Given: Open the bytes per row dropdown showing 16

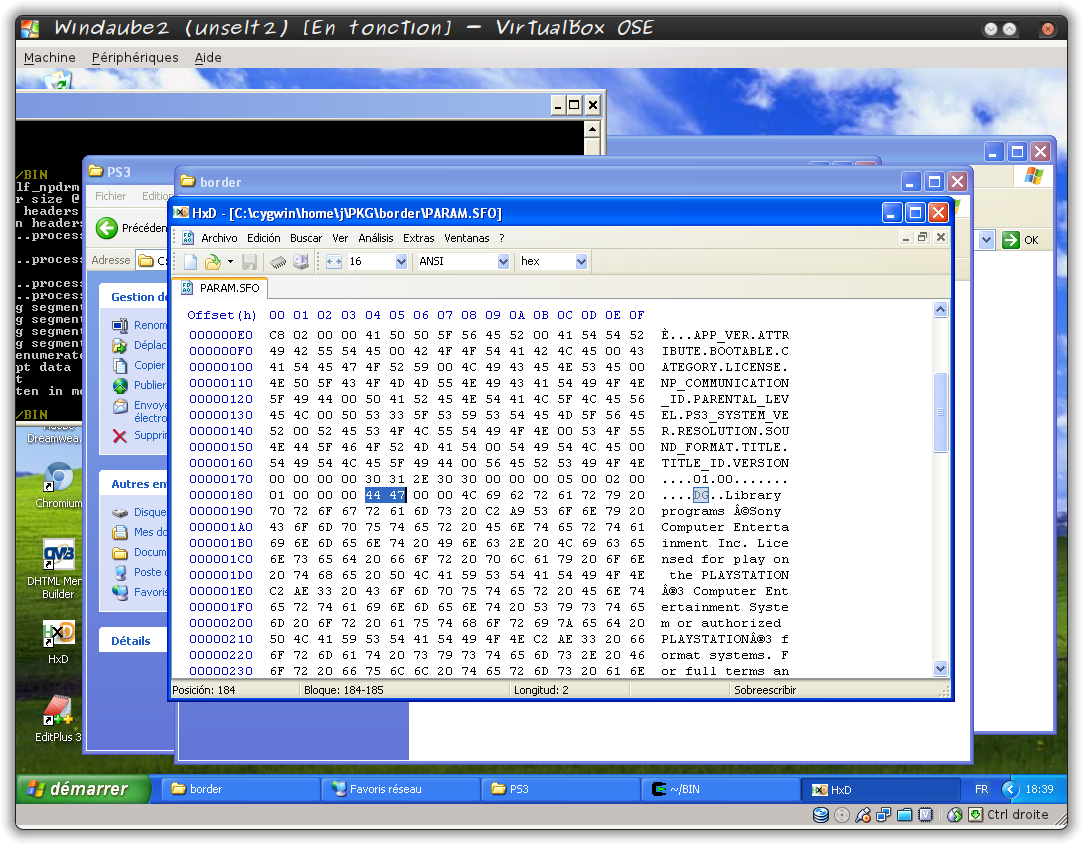Looking at the screenshot, I should (401, 262).
